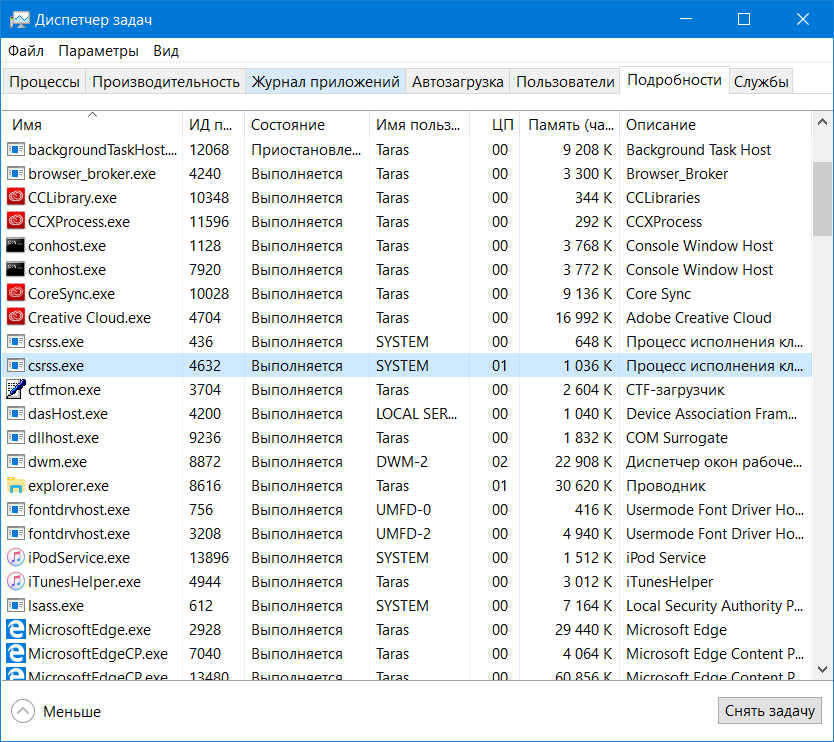Sort by the Состояние column header
This screenshot has width=834, height=742.
point(306,124)
